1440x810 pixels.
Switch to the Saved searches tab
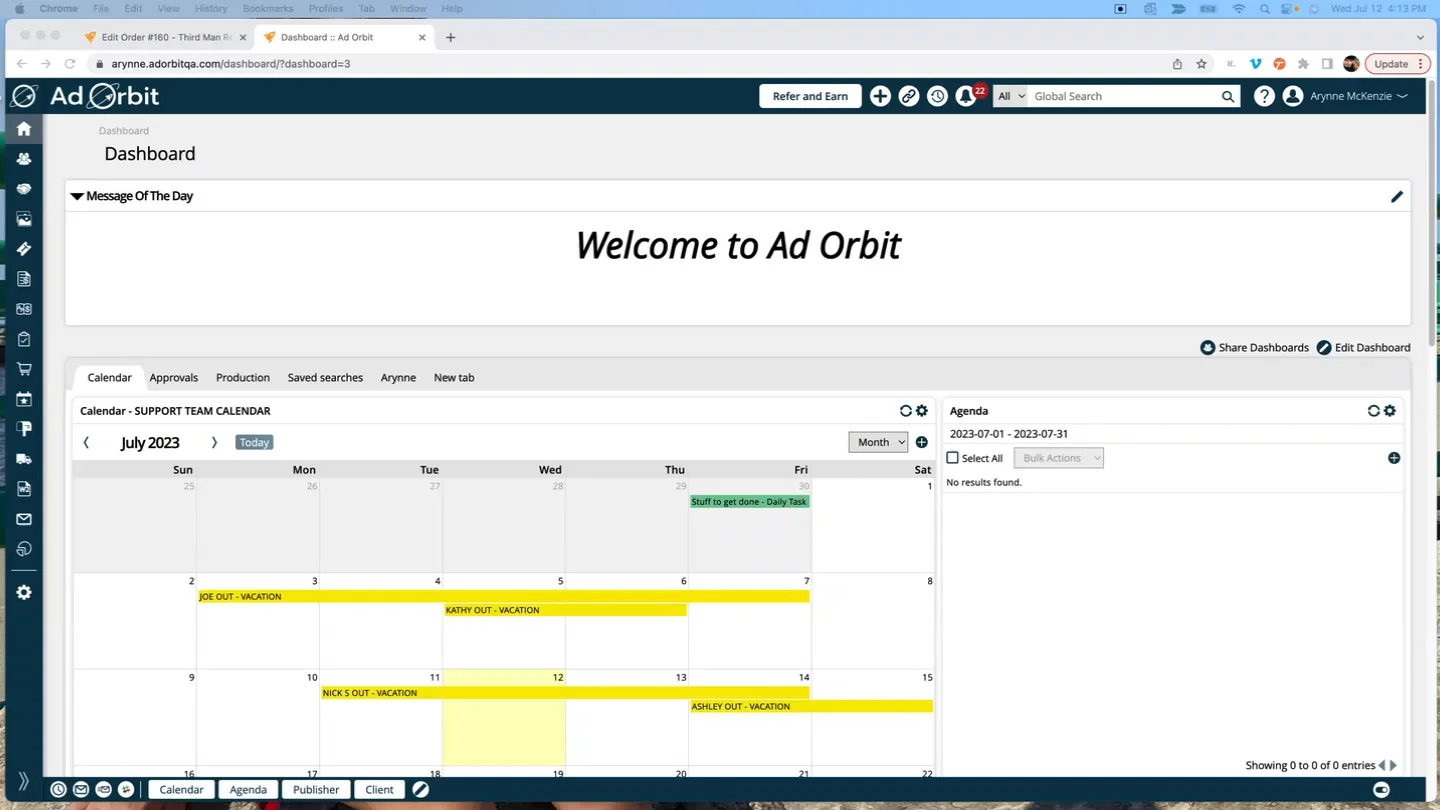coord(325,378)
